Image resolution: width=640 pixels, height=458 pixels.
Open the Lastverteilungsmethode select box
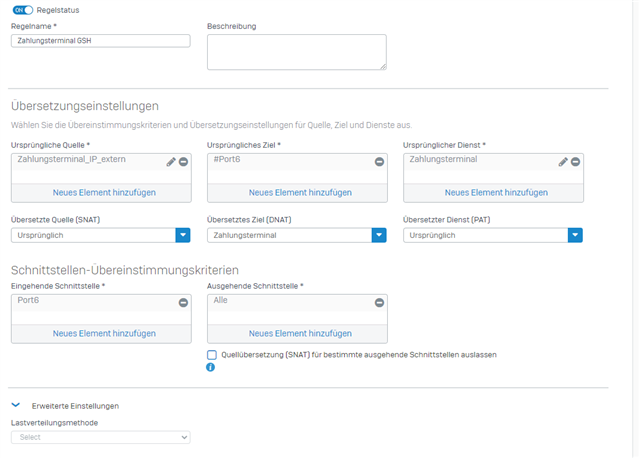coord(101,437)
